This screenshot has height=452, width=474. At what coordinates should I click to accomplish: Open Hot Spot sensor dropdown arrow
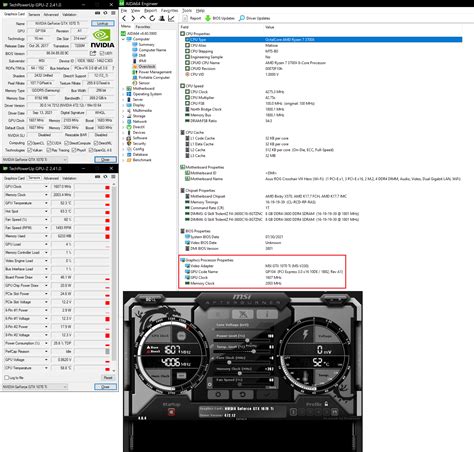[46, 211]
